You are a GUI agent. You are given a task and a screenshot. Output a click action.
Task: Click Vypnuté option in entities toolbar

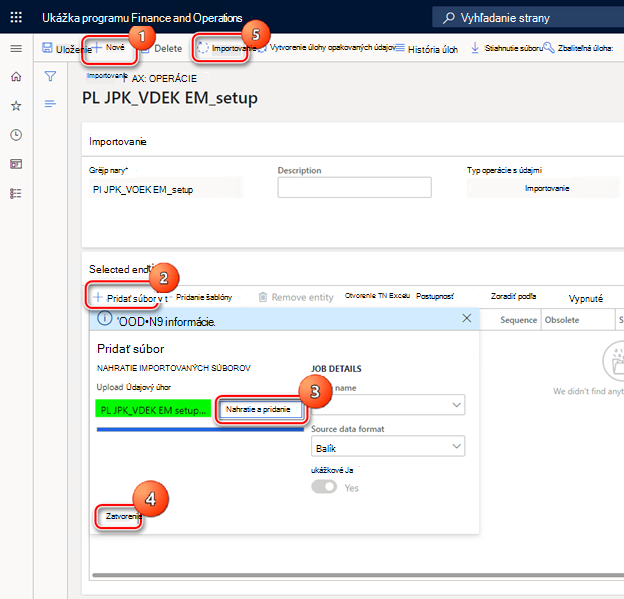tap(585, 299)
